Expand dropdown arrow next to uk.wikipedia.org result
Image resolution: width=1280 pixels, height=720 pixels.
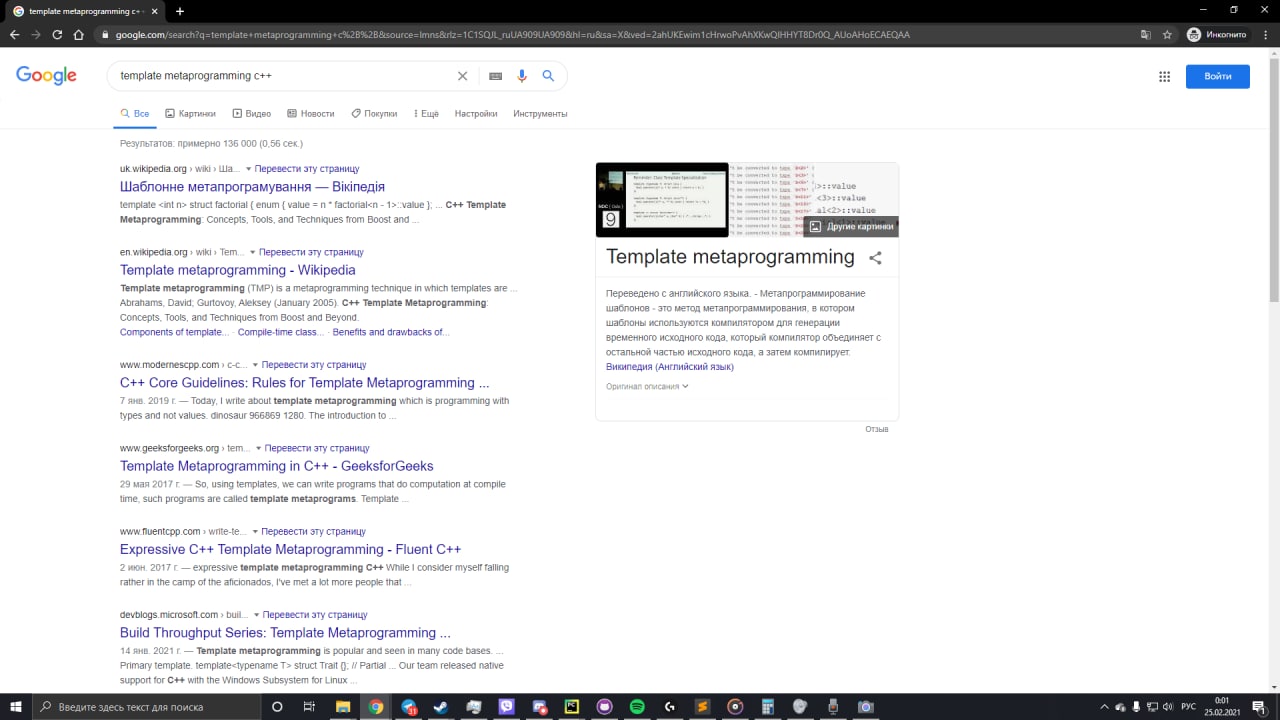pyautogui.click(x=248, y=170)
